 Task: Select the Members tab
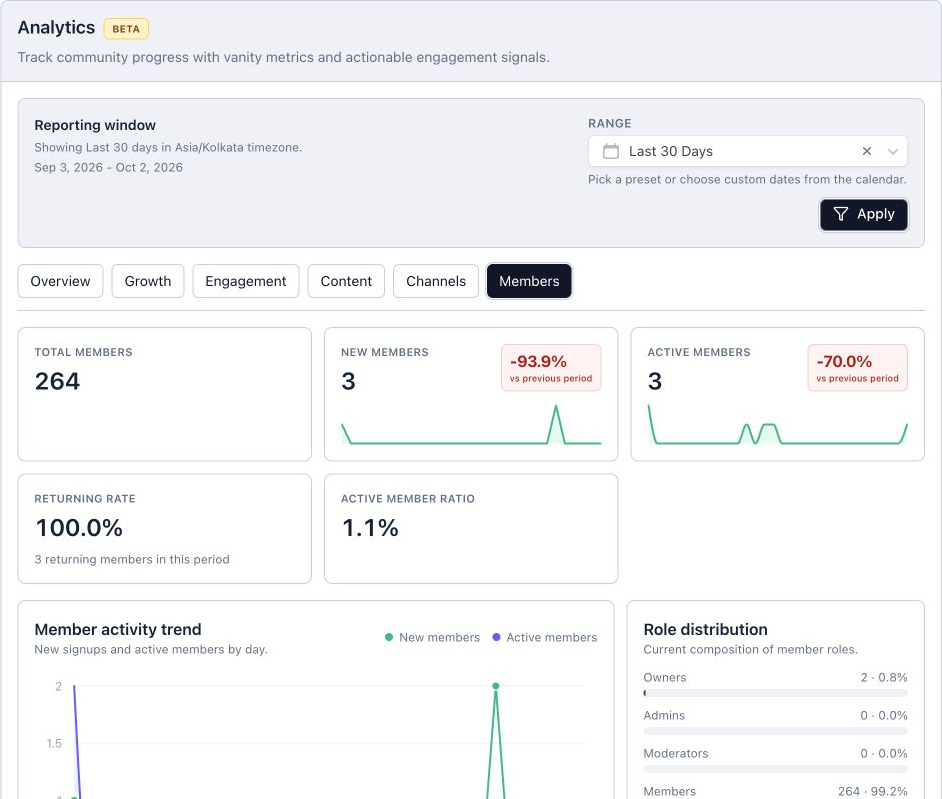(x=529, y=281)
